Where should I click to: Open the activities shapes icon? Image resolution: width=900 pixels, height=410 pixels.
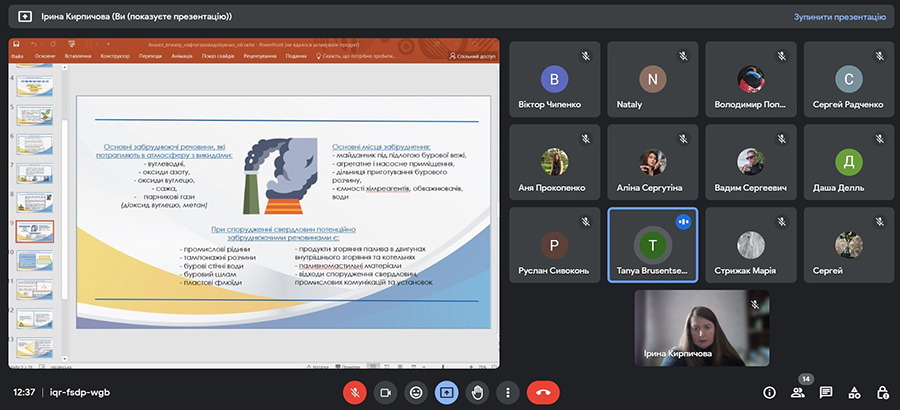(854, 392)
